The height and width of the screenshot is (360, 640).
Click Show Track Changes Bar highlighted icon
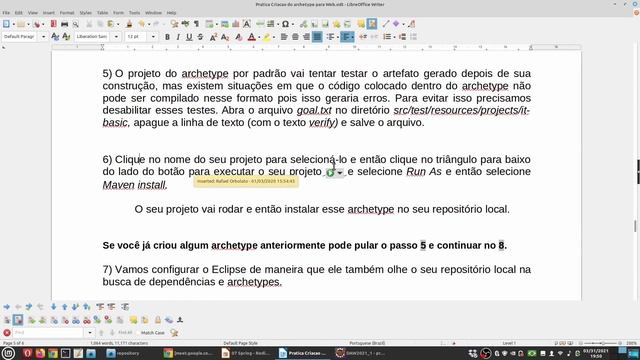pyautogui.click(x=18, y=320)
